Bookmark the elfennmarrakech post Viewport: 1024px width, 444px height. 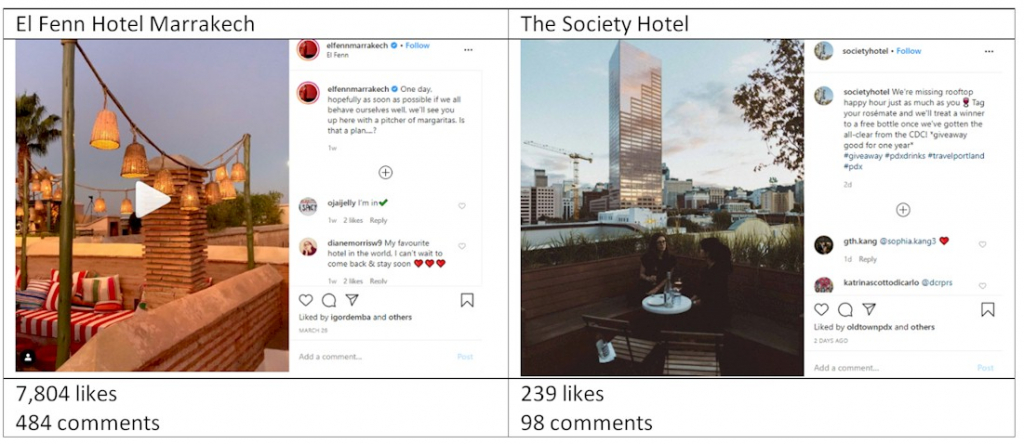tap(467, 300)
